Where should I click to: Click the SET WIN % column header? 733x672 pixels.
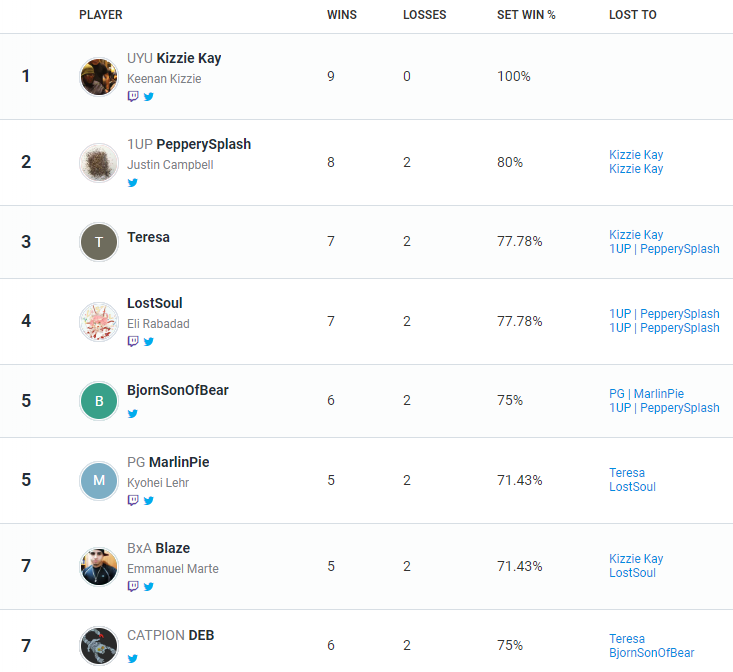pyautogui.click(x=526, y=15)
